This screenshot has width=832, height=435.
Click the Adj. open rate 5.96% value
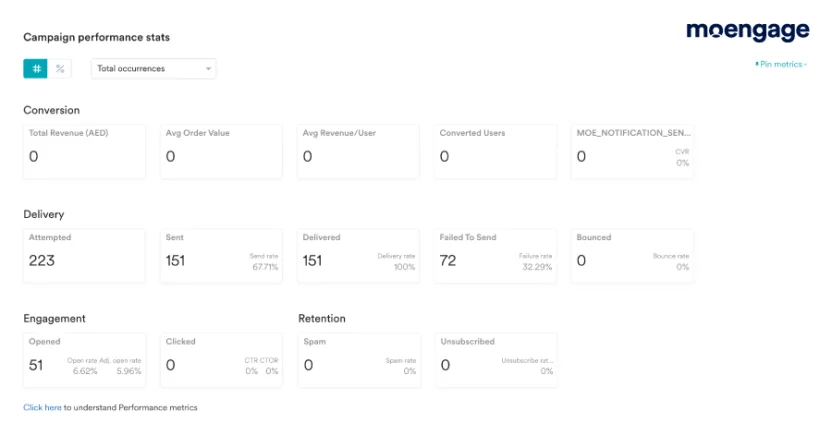click(129, 371)
